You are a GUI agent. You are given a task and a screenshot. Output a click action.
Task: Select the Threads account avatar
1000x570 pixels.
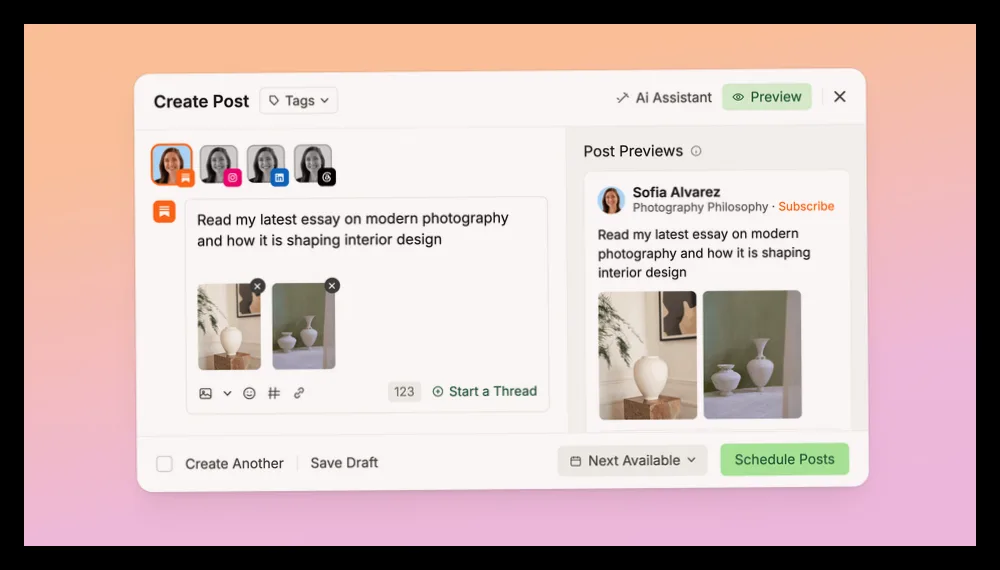click(x=314, y=164)
